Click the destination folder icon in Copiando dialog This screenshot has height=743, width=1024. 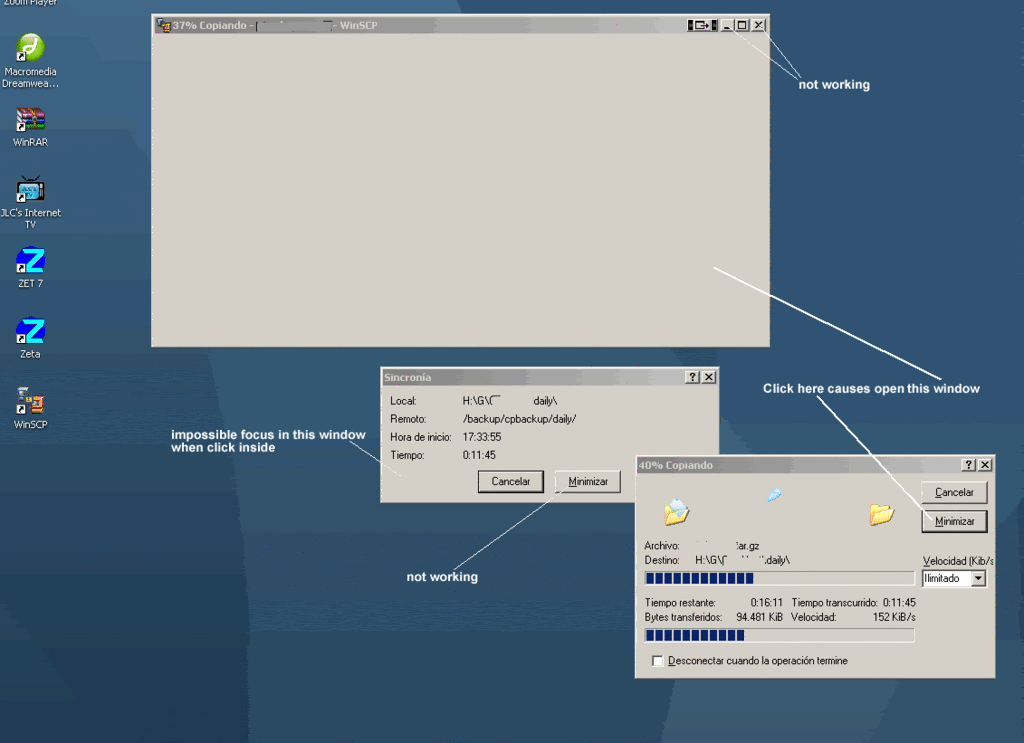coord(881,514)
